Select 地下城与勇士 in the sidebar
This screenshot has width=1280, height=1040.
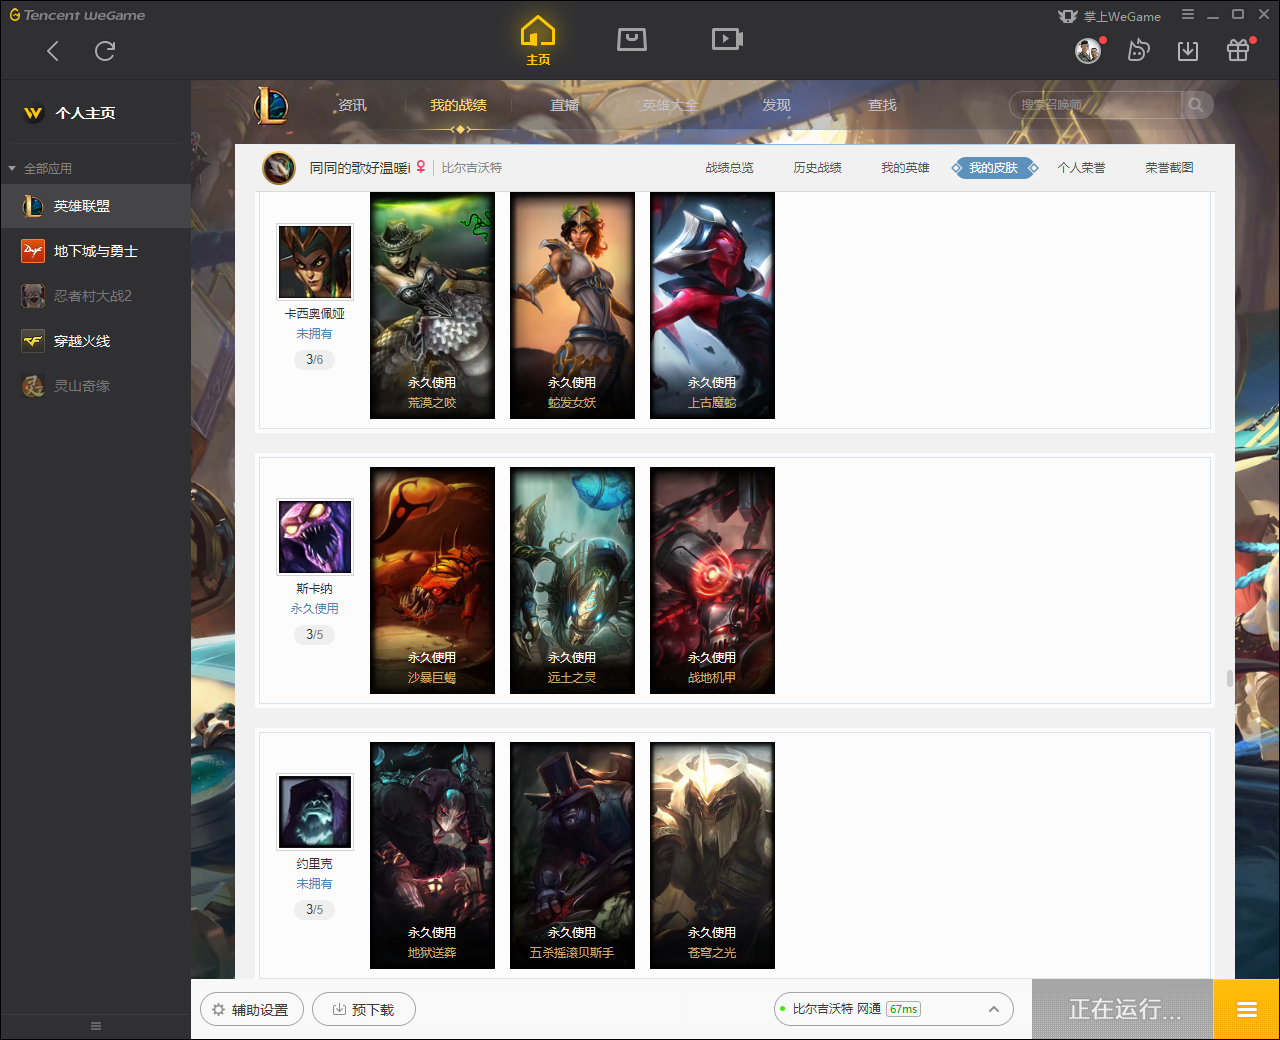pyautogui.click(x=95, y=251)
